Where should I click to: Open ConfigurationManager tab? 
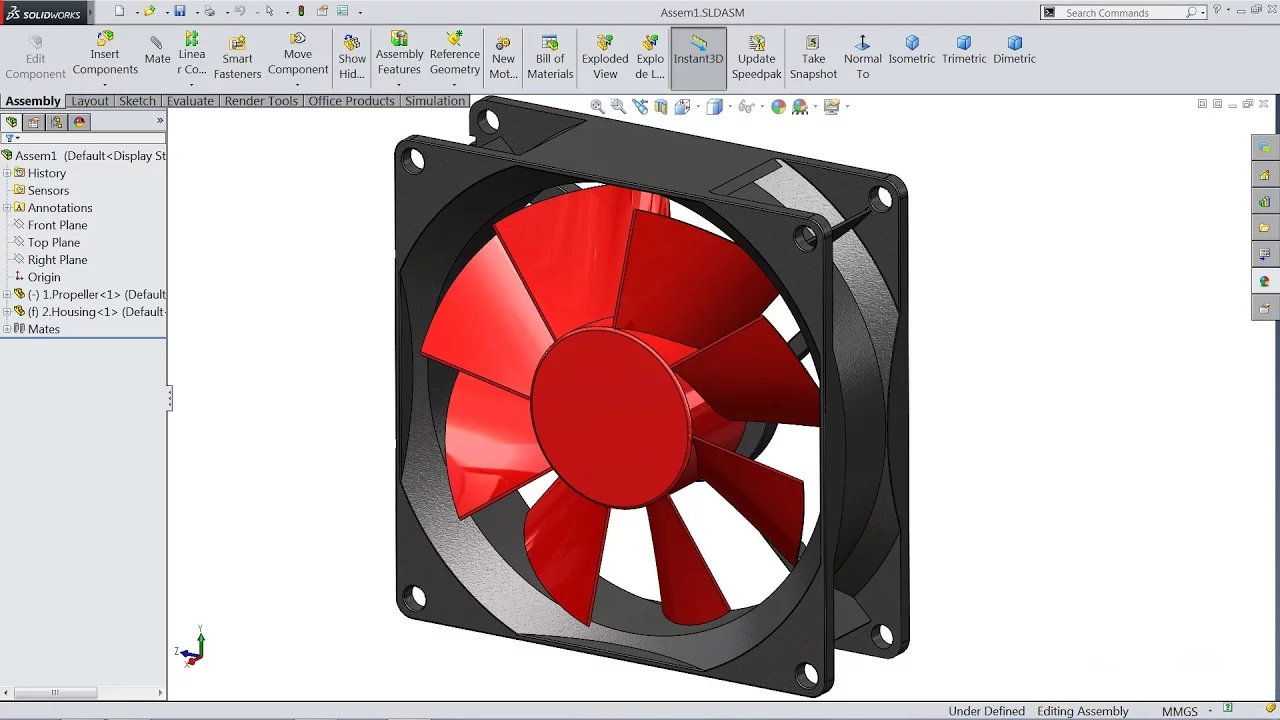(57, 122)
